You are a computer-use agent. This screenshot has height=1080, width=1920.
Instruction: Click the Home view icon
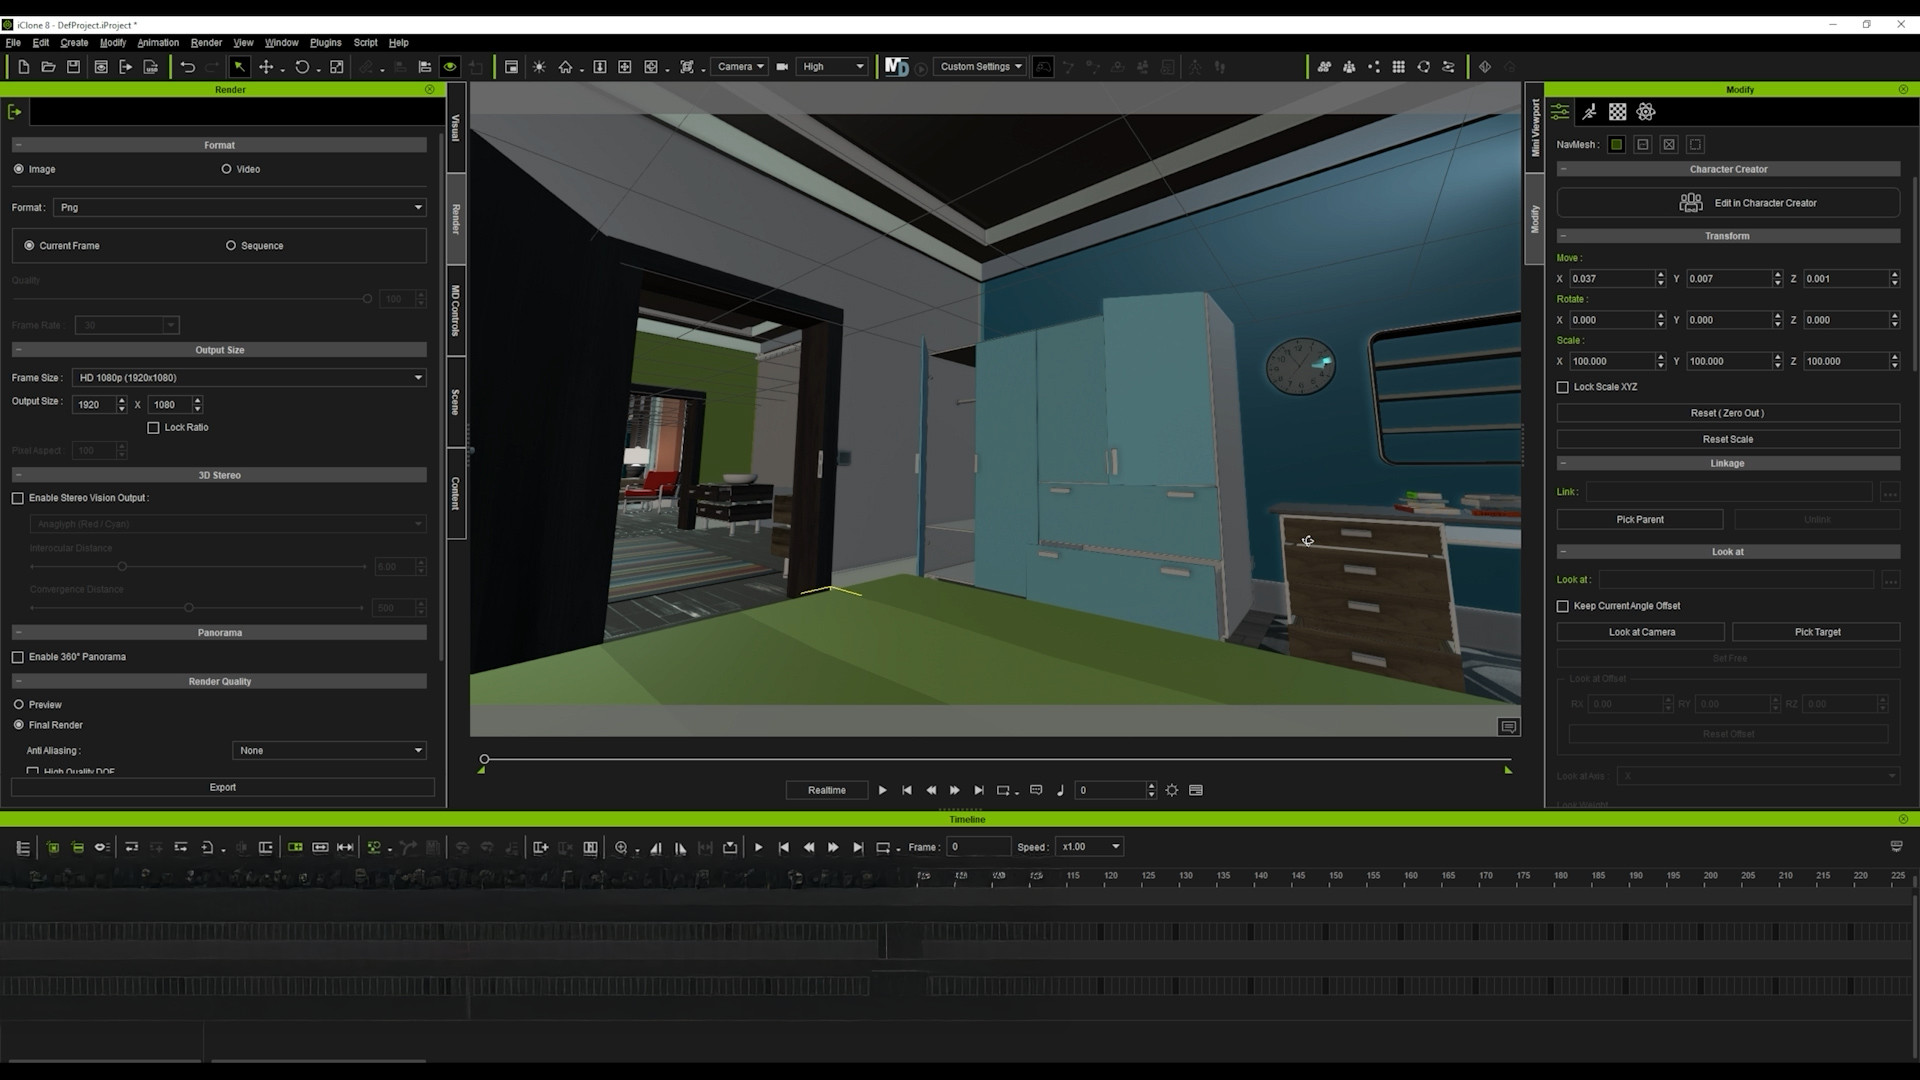[565, 67]
